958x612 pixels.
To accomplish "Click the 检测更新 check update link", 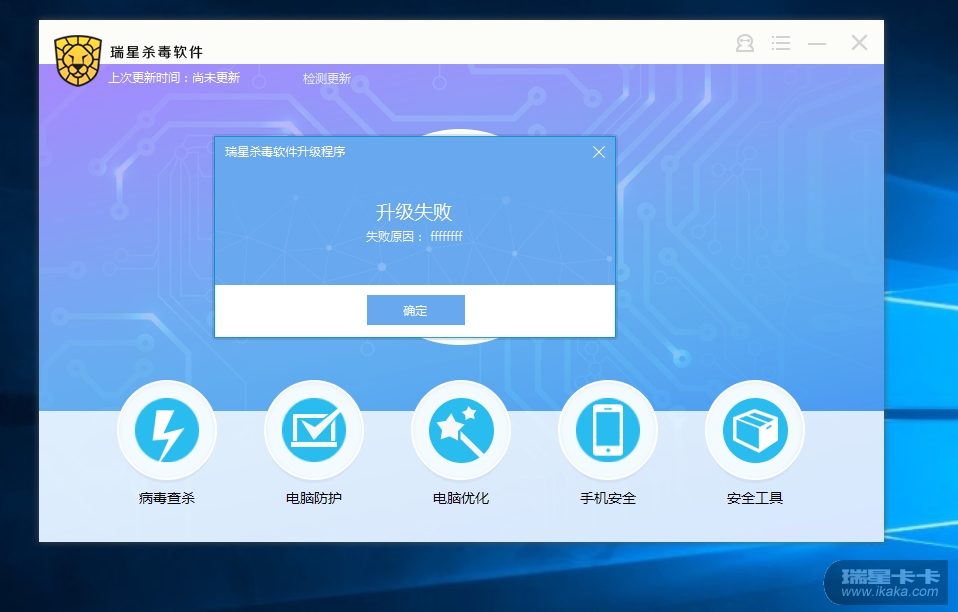I will click(327, 78).
